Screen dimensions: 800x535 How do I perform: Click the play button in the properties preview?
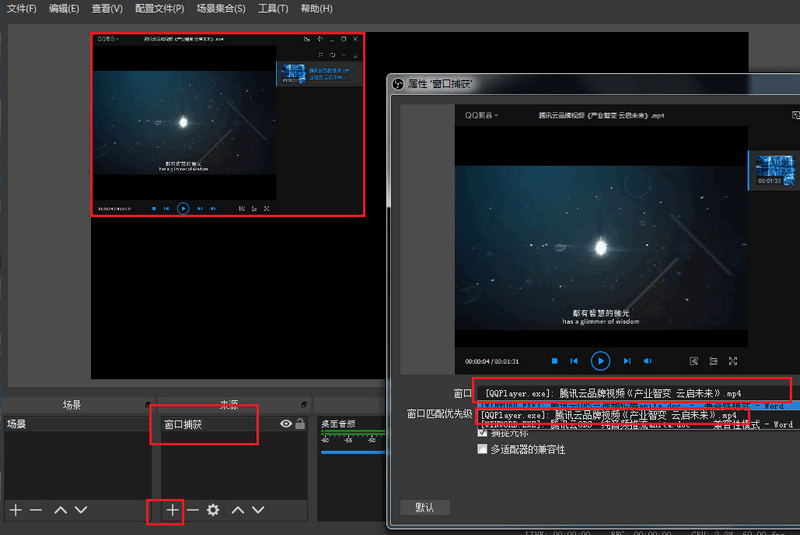pyautogui.click(x=600, y=361)
